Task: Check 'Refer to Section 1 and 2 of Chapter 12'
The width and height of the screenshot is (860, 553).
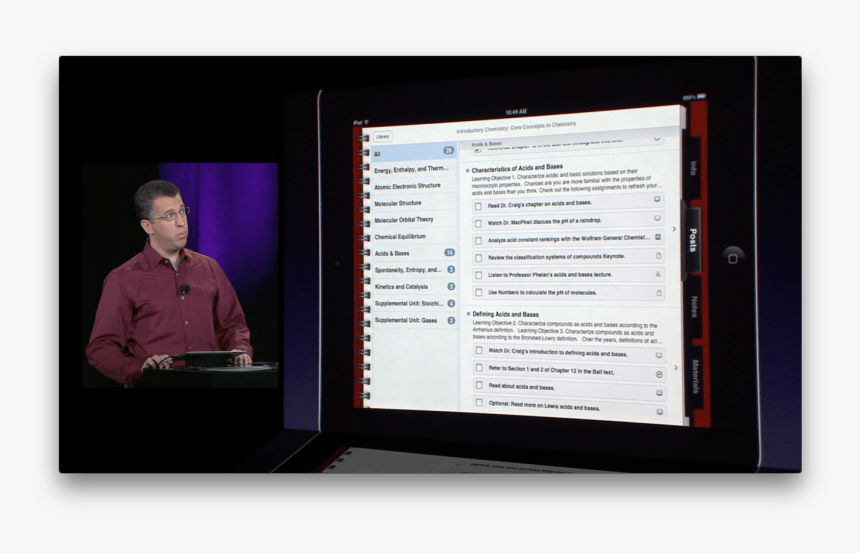Action: point(479,368)
